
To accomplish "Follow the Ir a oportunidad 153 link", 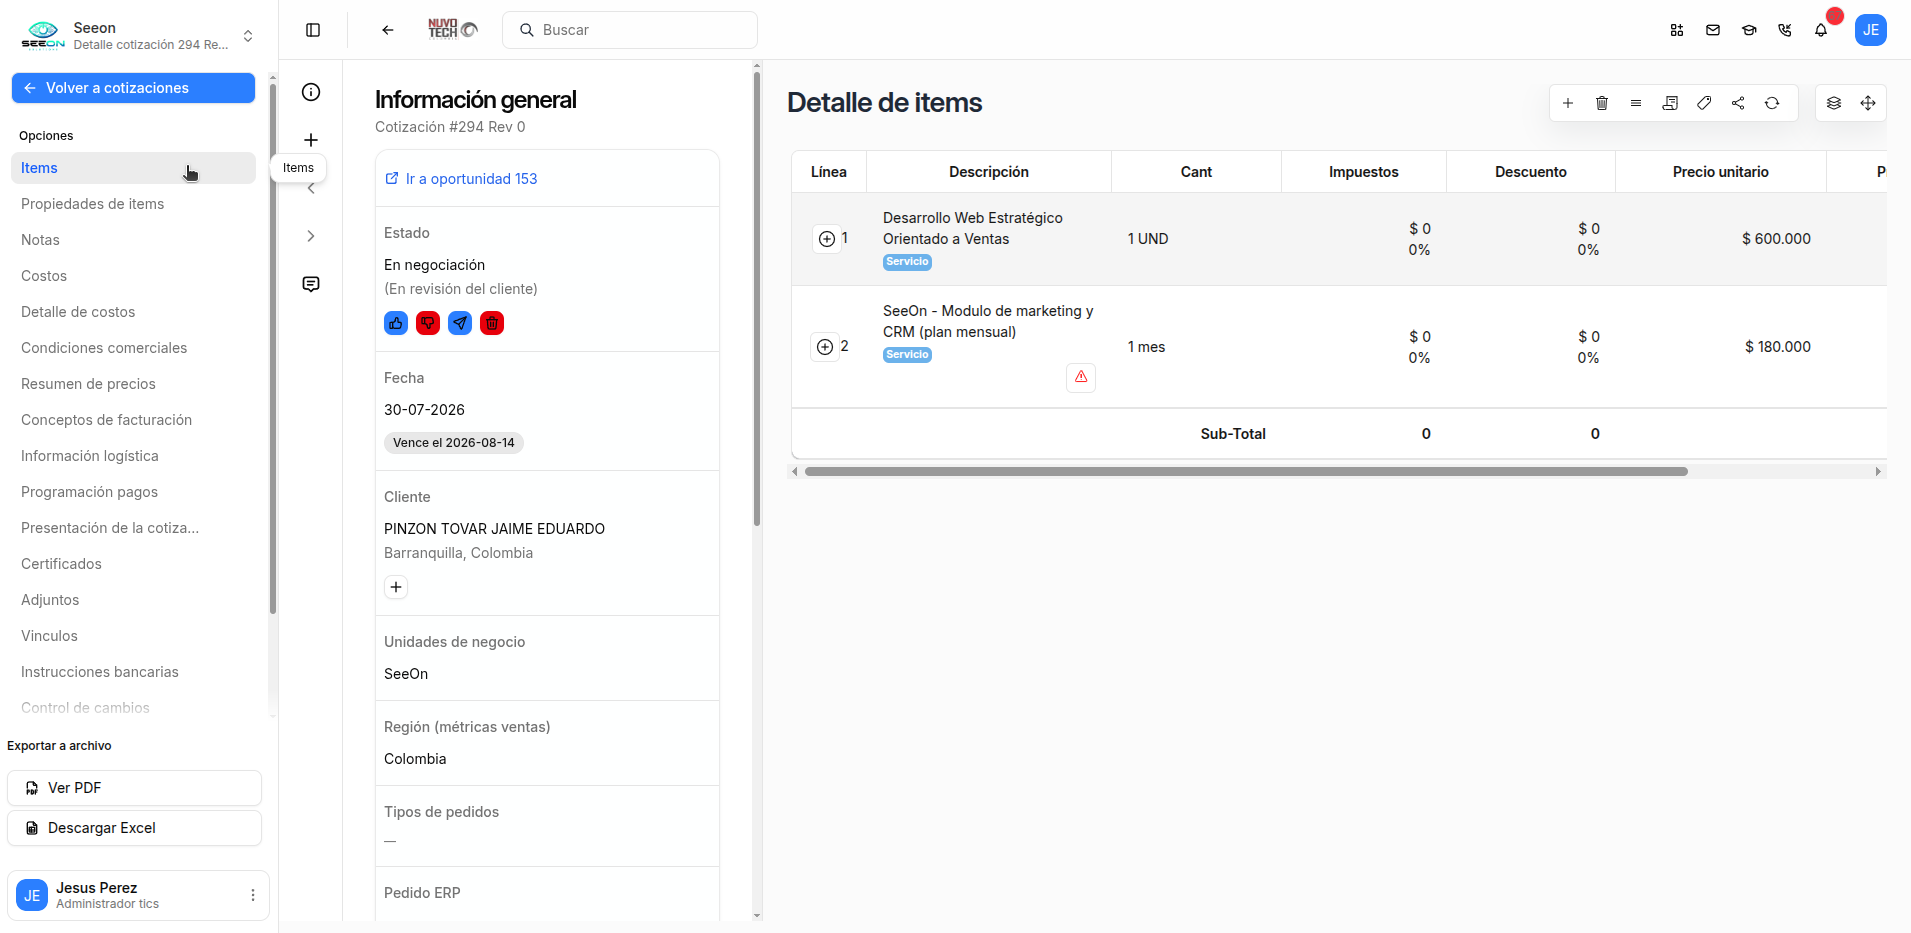I will tap(461, 179).
